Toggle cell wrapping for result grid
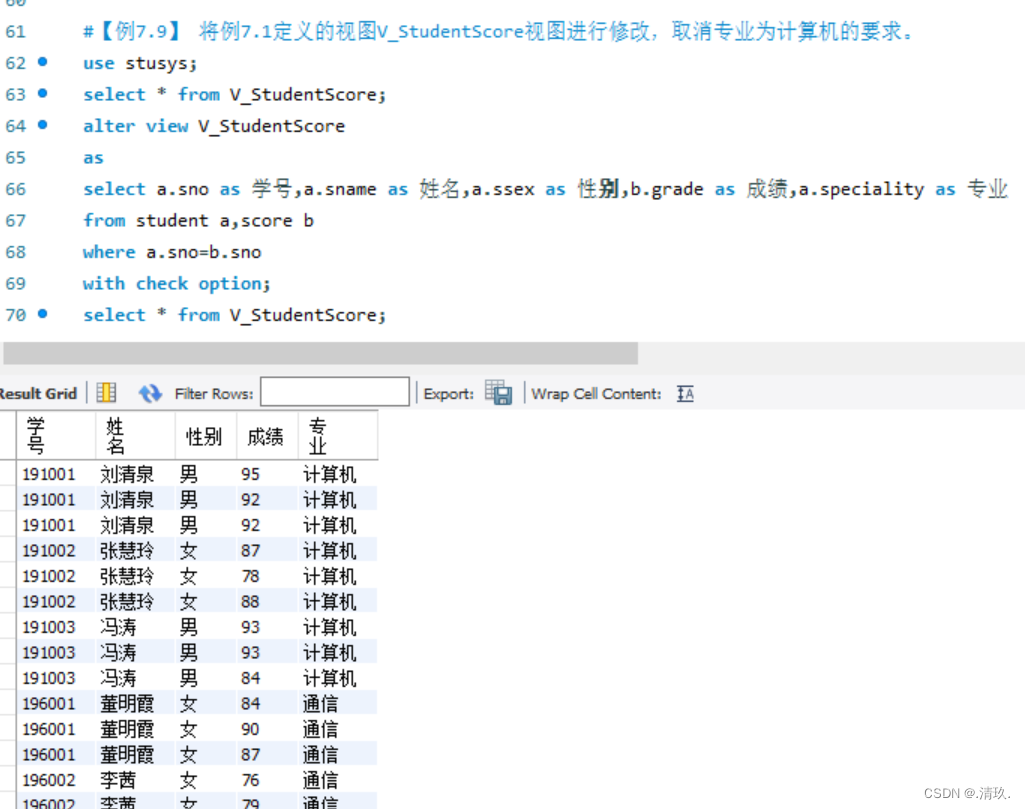The image size is (1025, 809). pyautogui.click(x=685, y=393)
